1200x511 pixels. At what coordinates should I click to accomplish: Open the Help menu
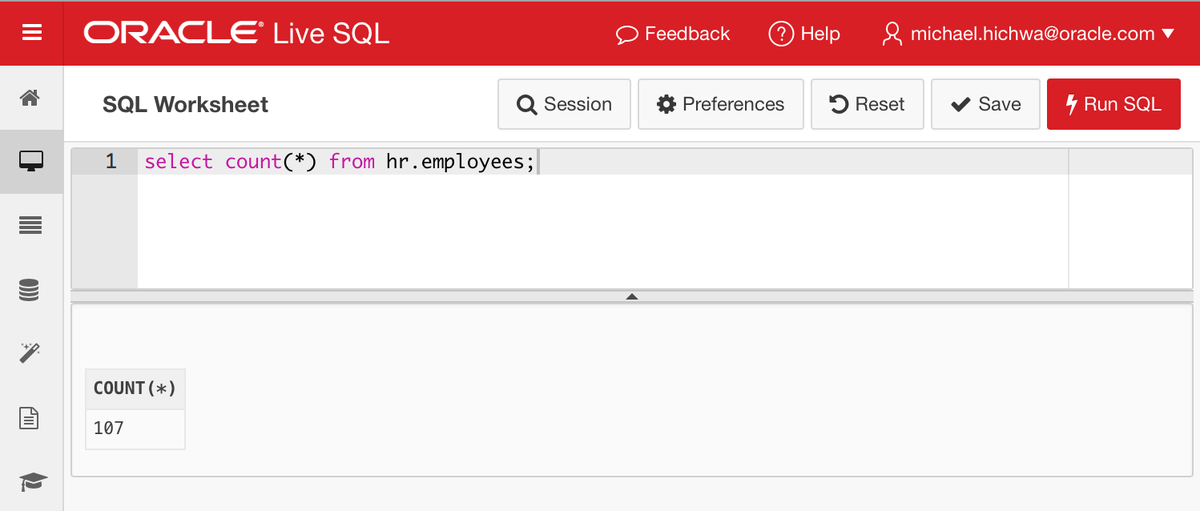pos(804,34)
